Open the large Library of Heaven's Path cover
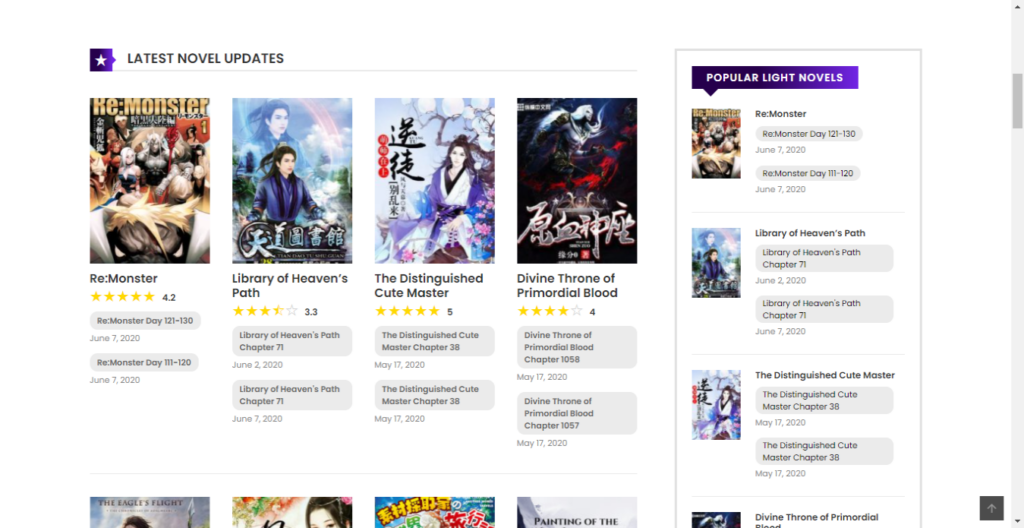 292,181
